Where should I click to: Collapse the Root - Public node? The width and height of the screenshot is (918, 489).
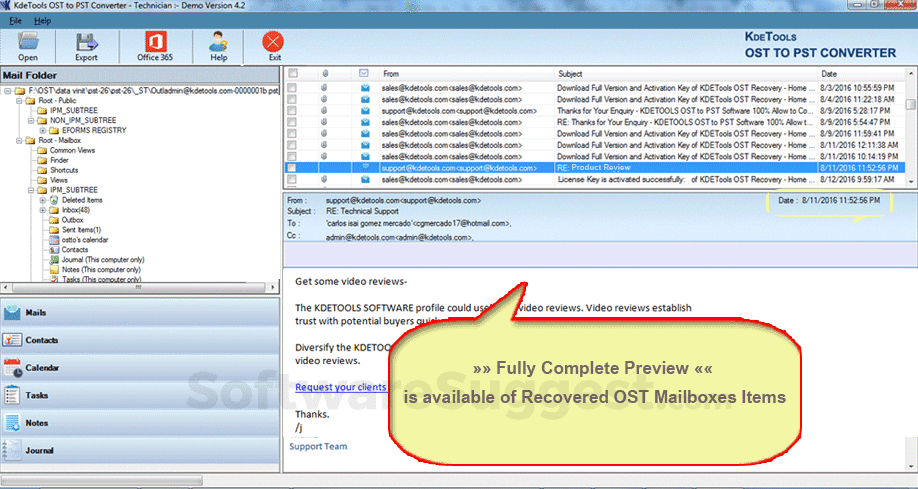pos(19,101)
